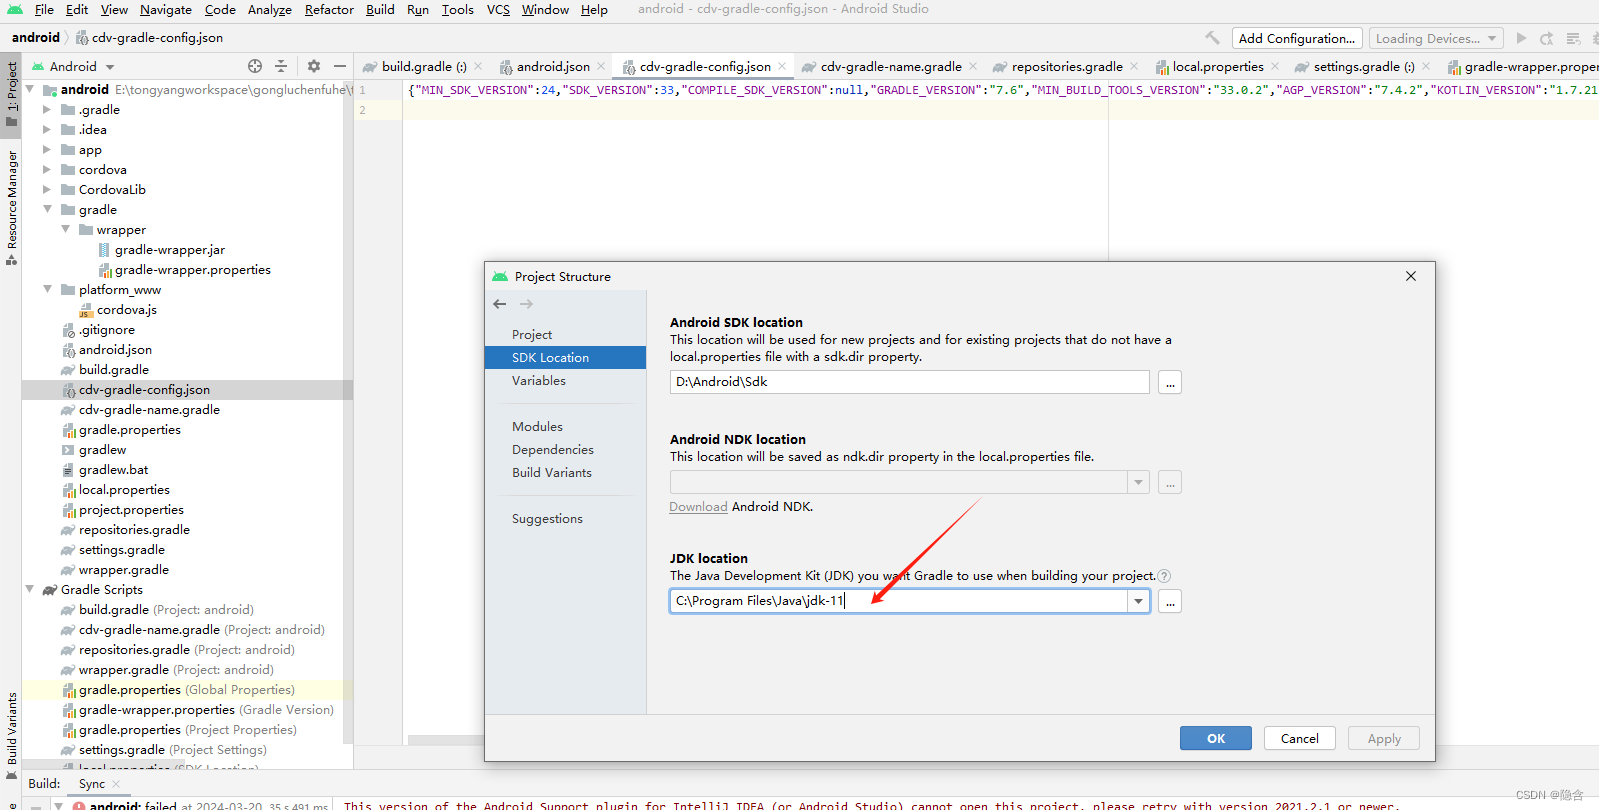Select gradle-wrapper.properties in wrapper folder

click(192, 270)
